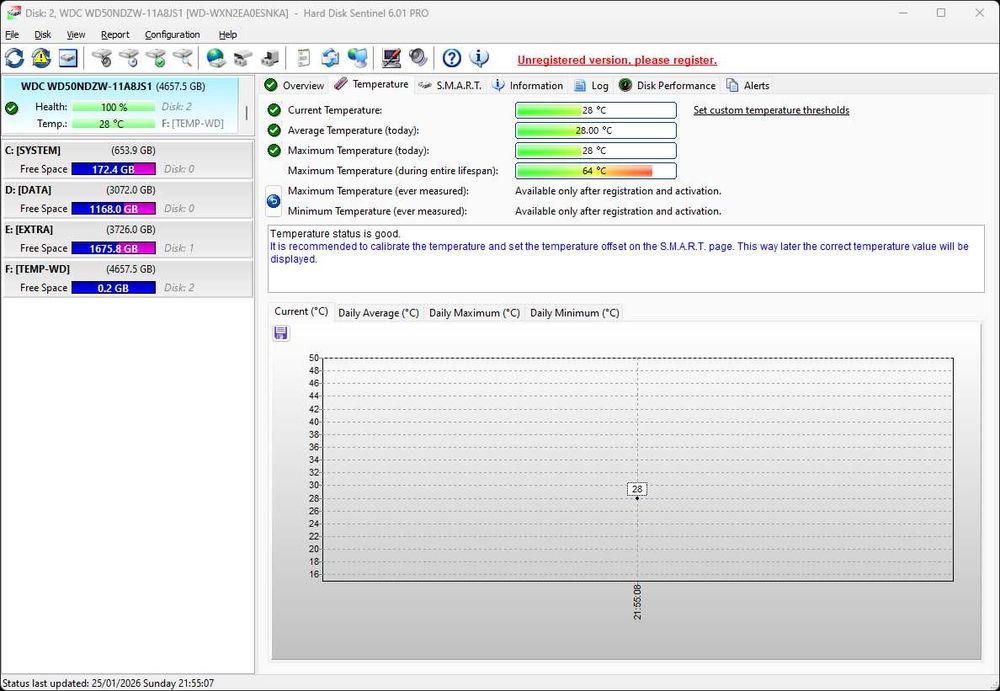Open the Alerts tab
This screenshot has height=691, width=1000.
click(747, 85)
